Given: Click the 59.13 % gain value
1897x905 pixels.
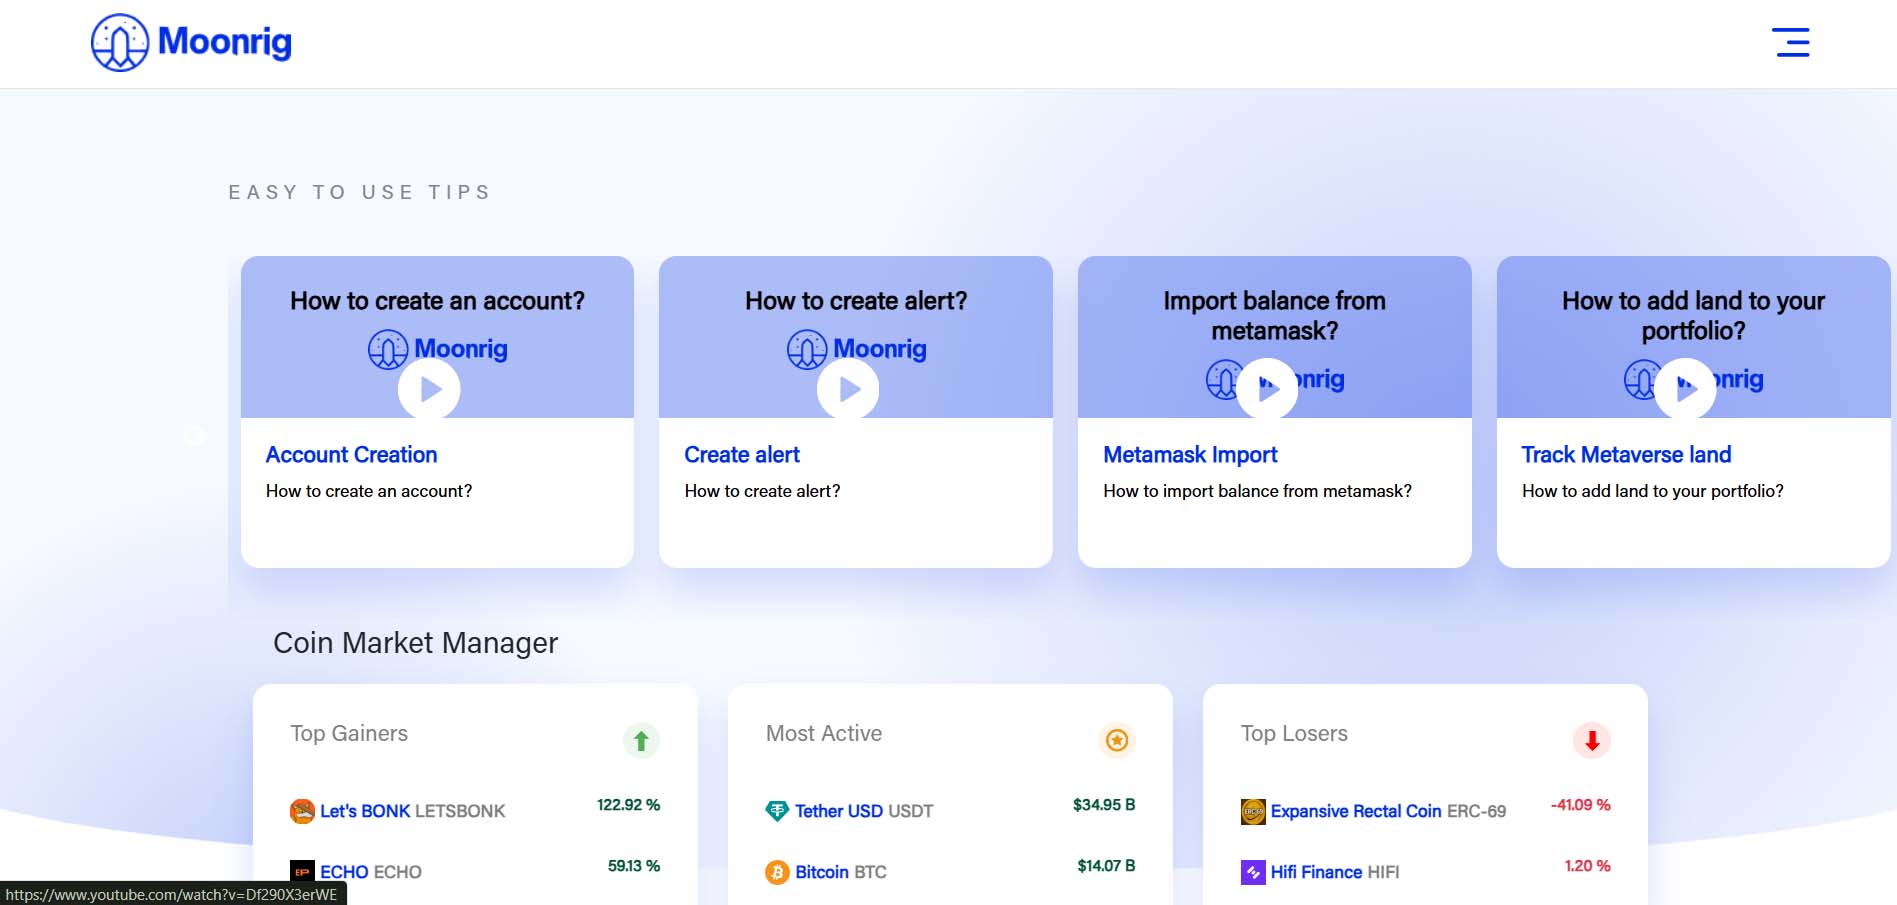Looking at the screenshot, I should coord(634,866).
